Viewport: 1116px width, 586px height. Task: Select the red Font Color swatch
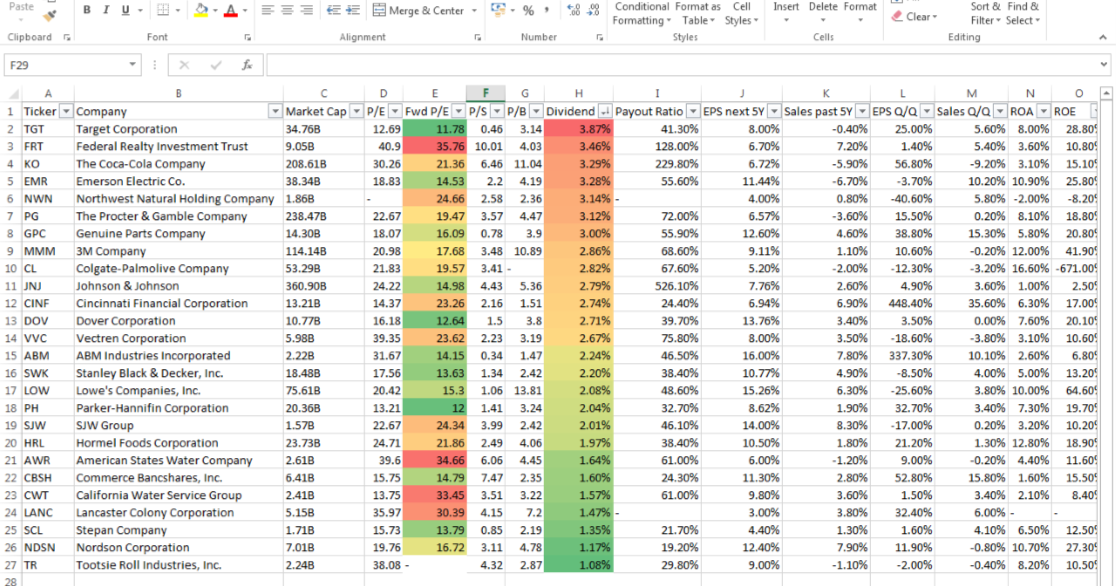[x=231, y=9]
